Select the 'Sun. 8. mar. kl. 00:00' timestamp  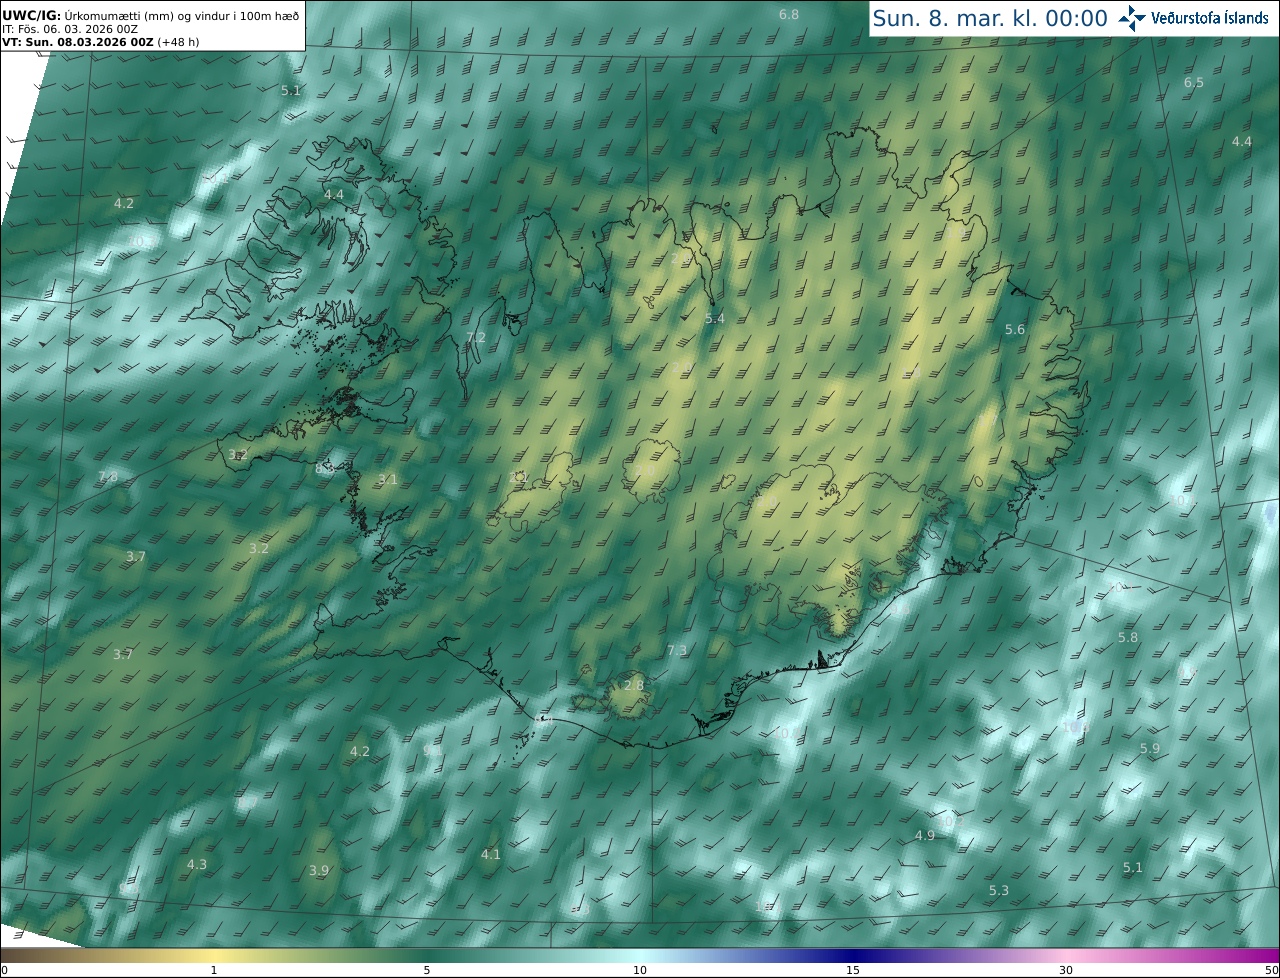pyautogui.click(x=990, y=18)
